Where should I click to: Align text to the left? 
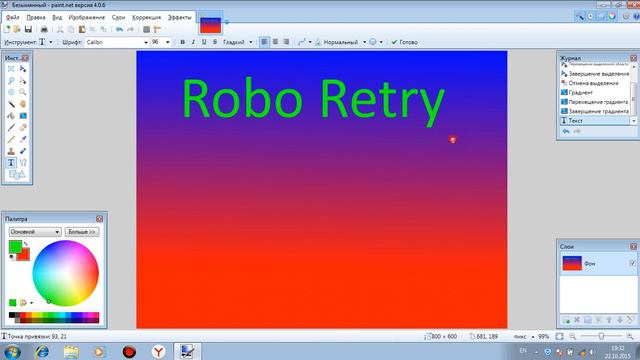click(264, 42)
